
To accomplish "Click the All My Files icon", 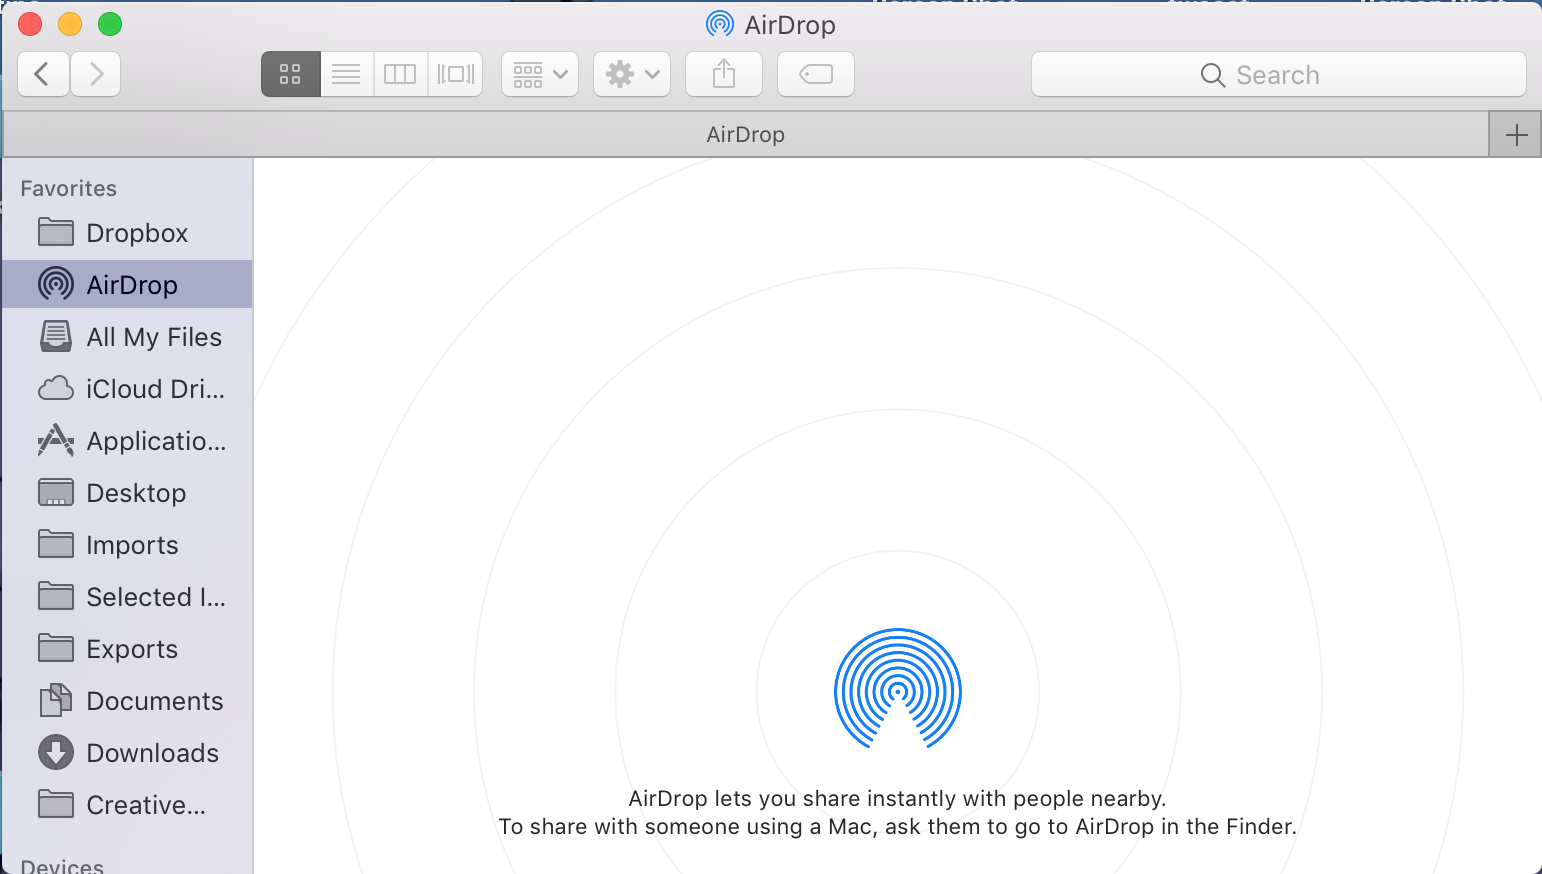I will (x=56, y=336).
